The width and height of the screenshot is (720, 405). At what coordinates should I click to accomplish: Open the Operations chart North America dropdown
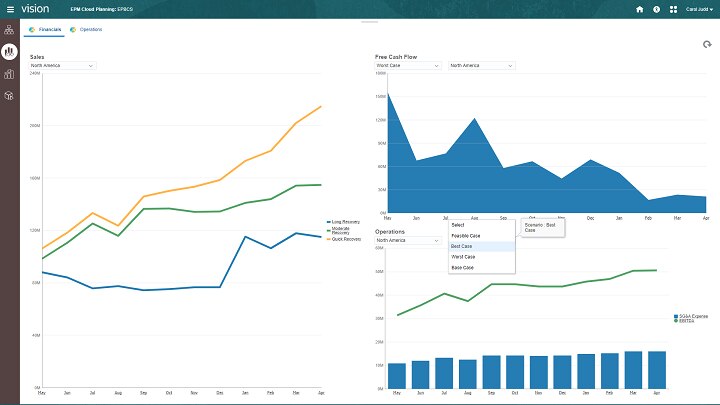(x=407, y=240)
